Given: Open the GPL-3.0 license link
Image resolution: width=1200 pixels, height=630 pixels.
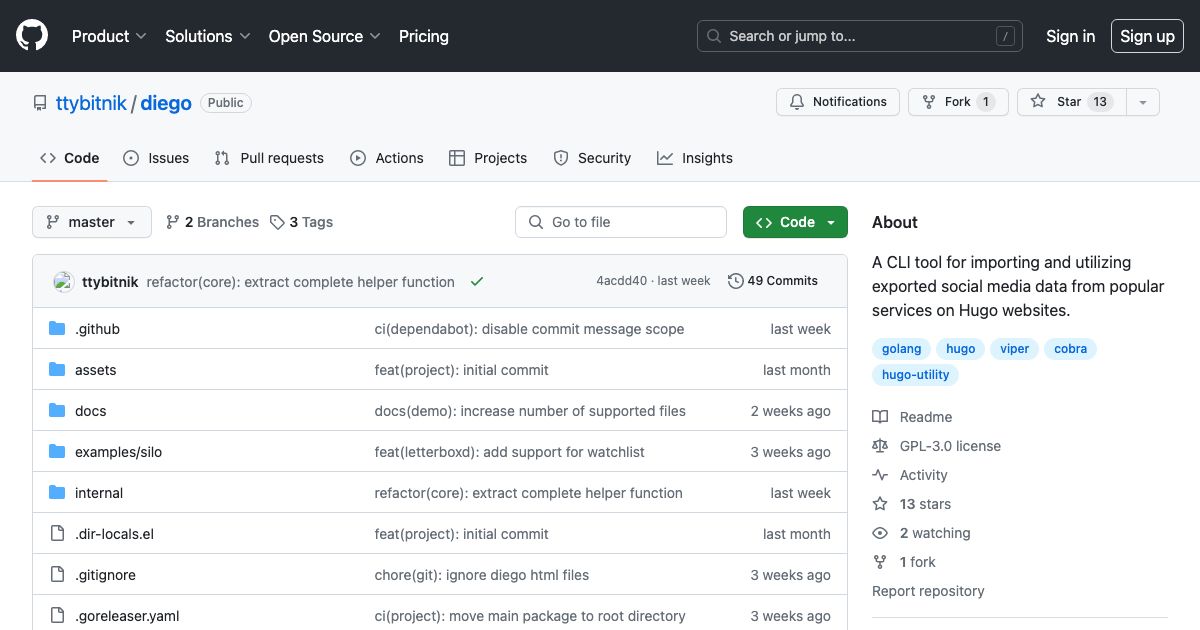Looking at the screenshot, I should (950, 445).
